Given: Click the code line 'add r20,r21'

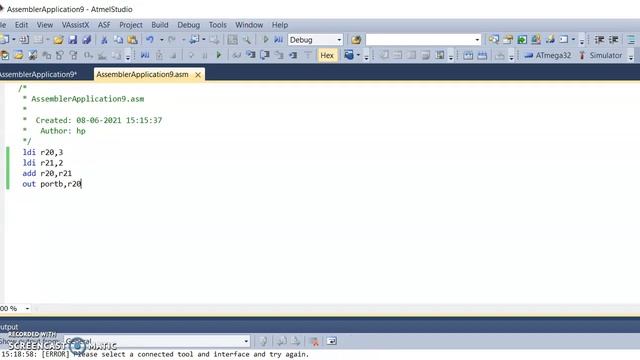Looking at the screenshot, I should pyautogui.click(x=47, y=173).
